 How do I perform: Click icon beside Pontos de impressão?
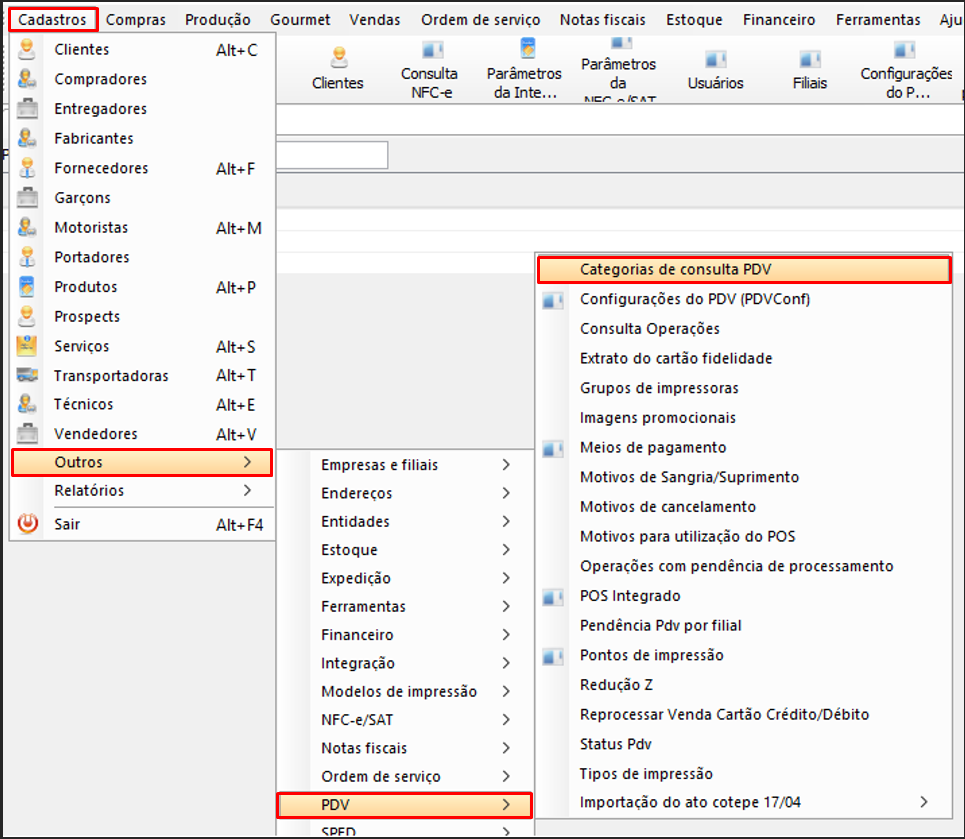553,657
